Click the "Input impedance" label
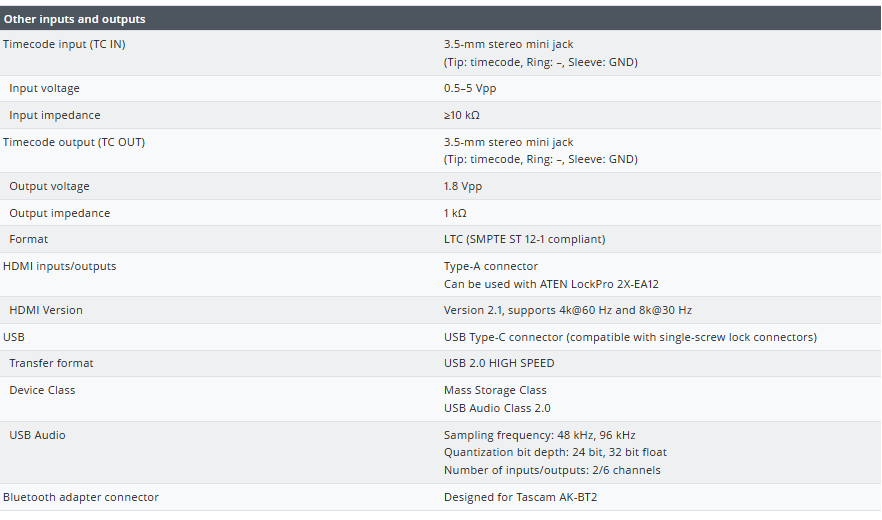The height and width of the screenshot is (520, 882). pyautogui.click(x=55, y=115)
